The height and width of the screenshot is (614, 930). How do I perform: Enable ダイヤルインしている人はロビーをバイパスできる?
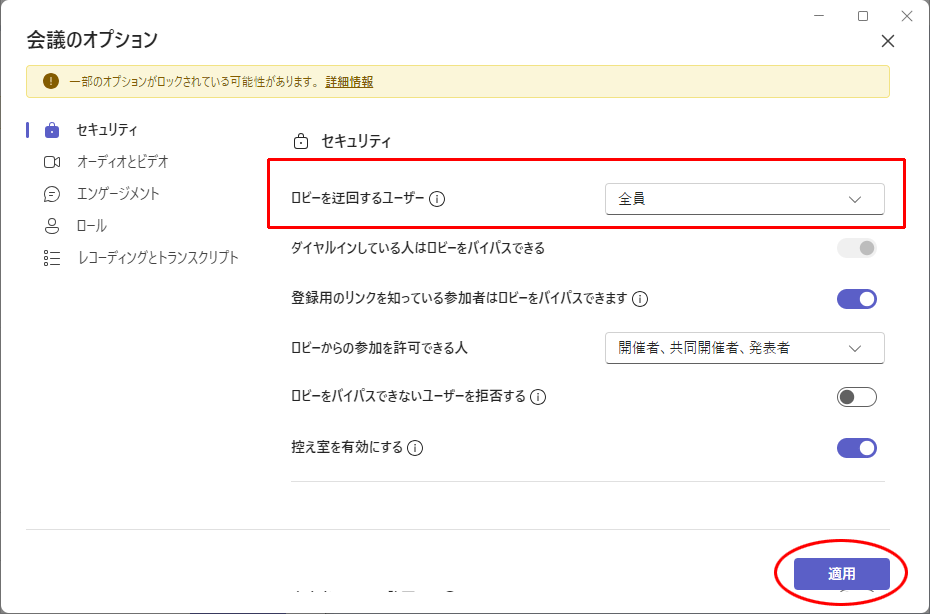[x=856, y=247]
